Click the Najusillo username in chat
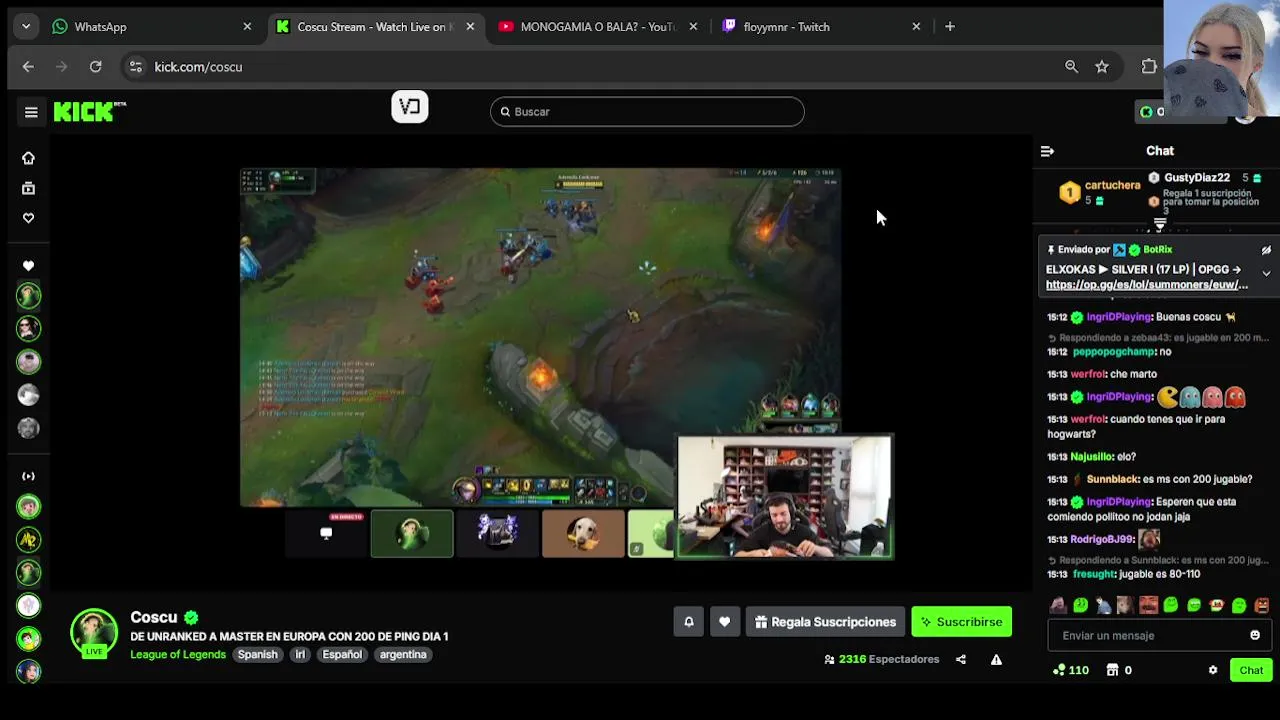This screenshot has height=720, width=1280. tap(1092, 457)
